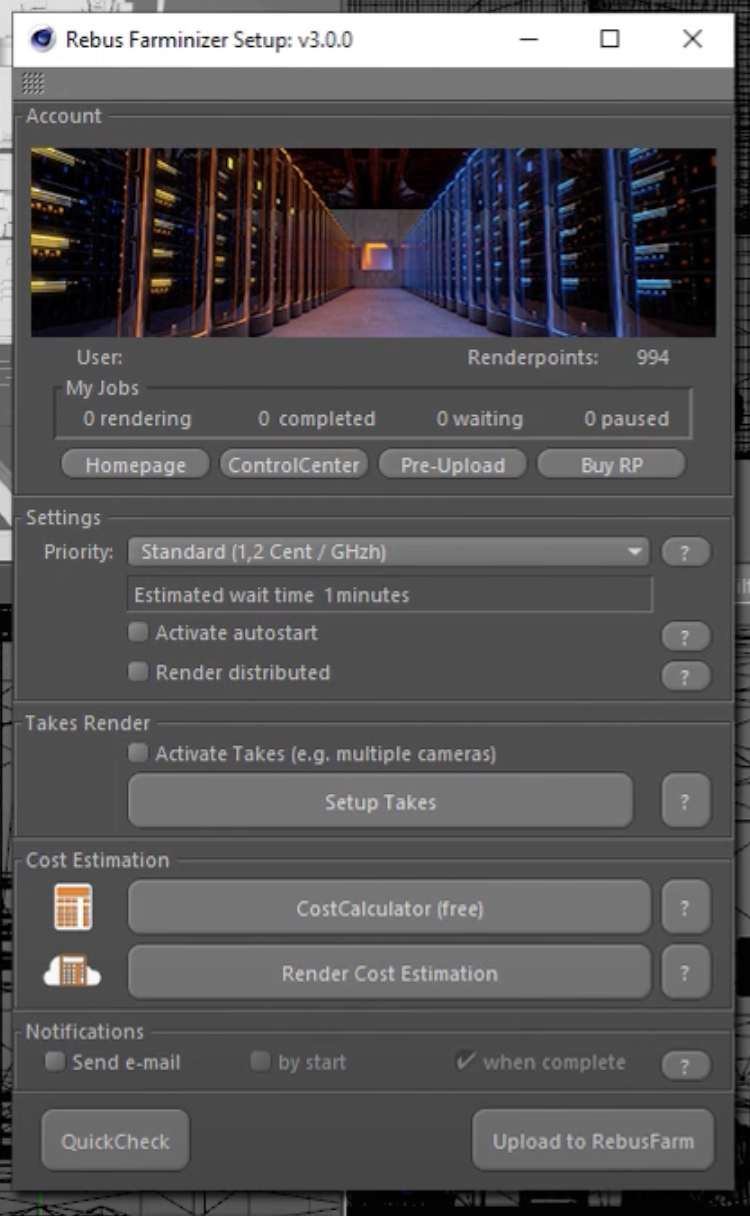Viewport: 750px width, 1216px height.
Task: Click the Pre-Upload button
Action: (x=452, y=465)
